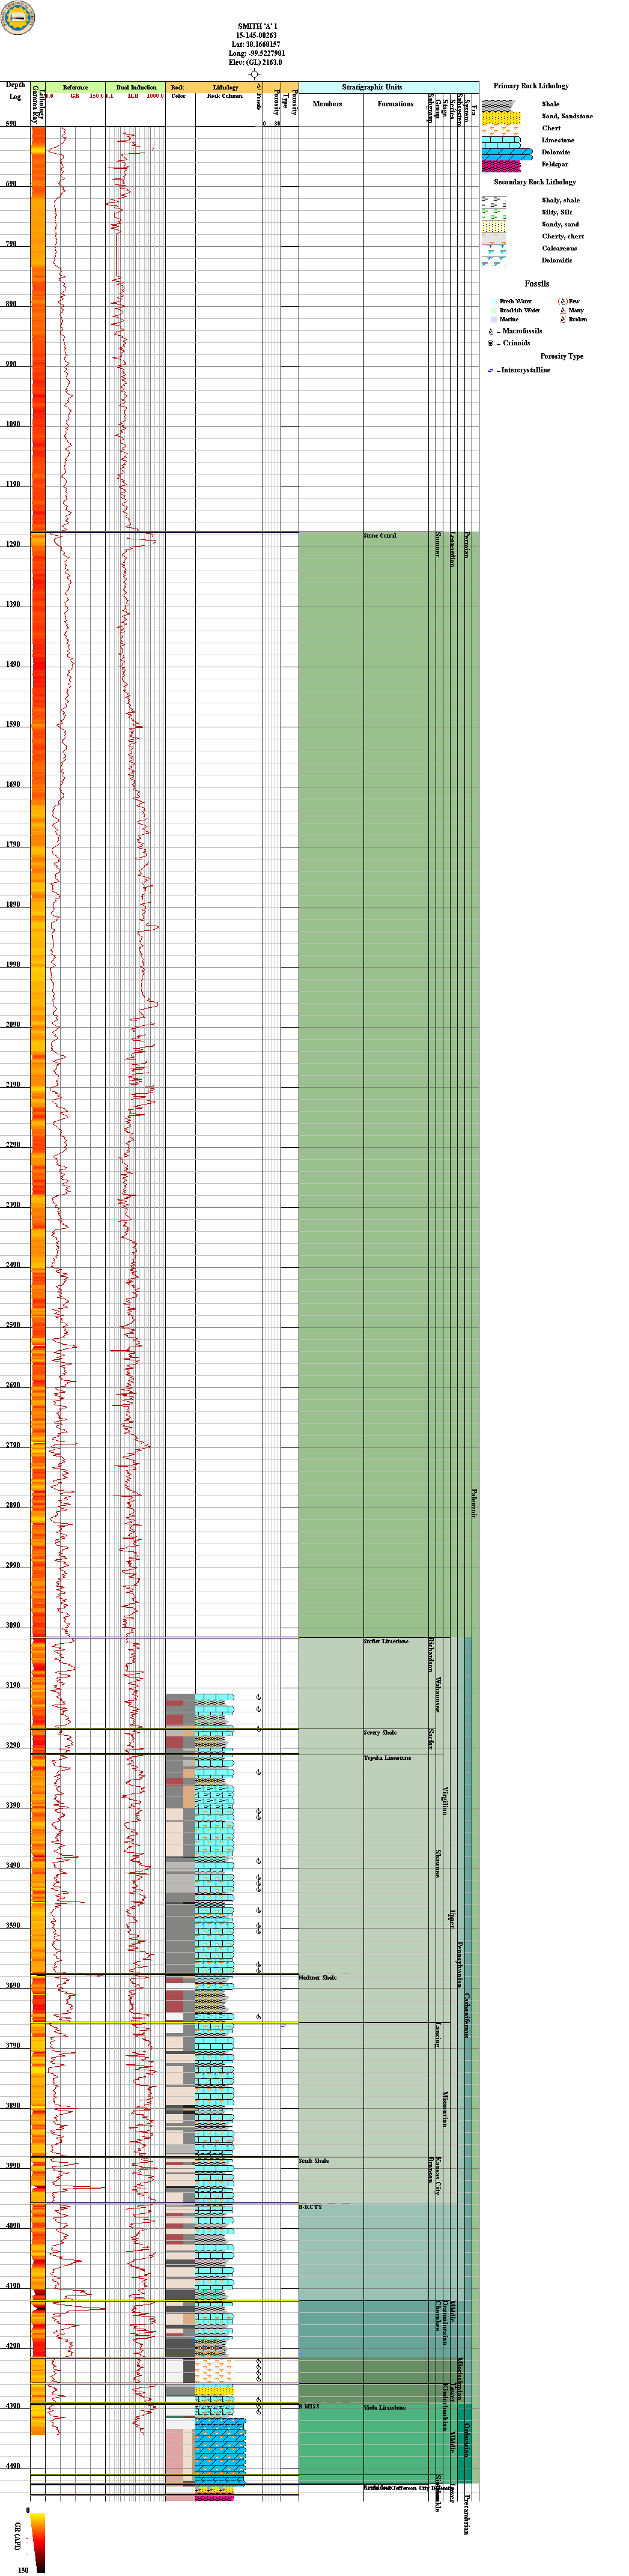The width and height of the screenshot is (629, 2576).
Task: Click the 590 depth label
Action: pos(11,124)
